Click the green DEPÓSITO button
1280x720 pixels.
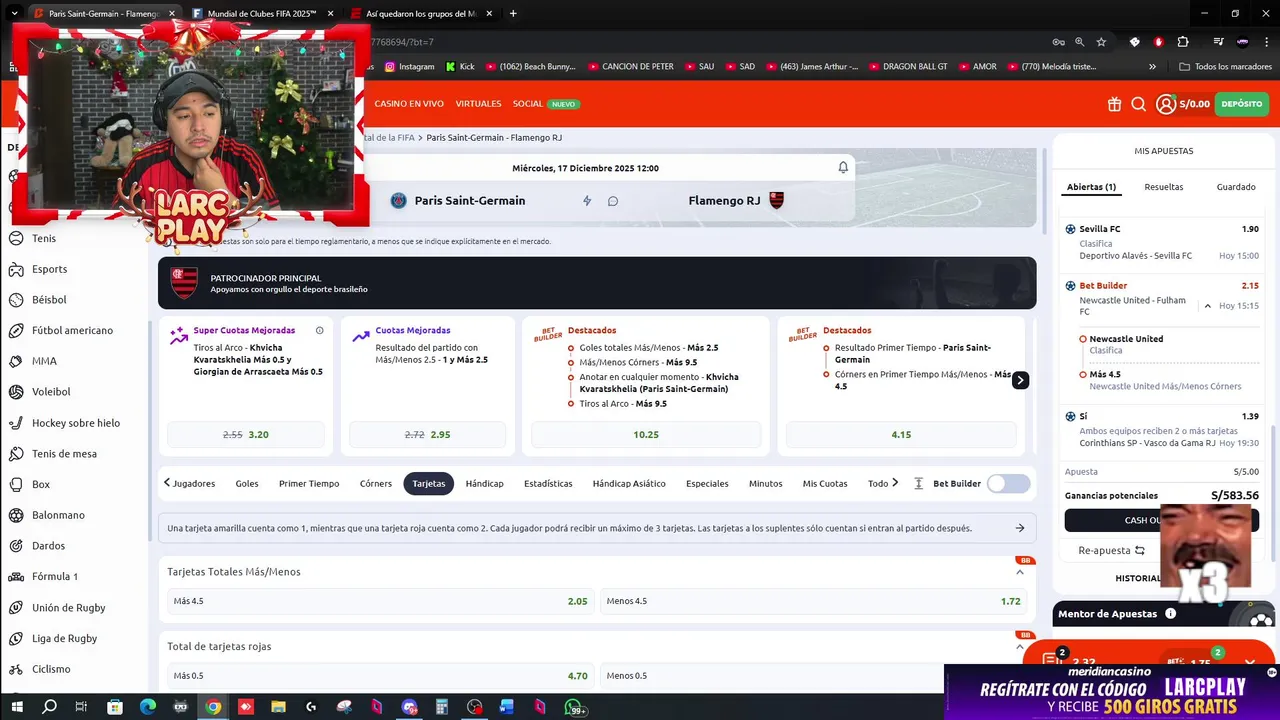(x=1241, y=104)
